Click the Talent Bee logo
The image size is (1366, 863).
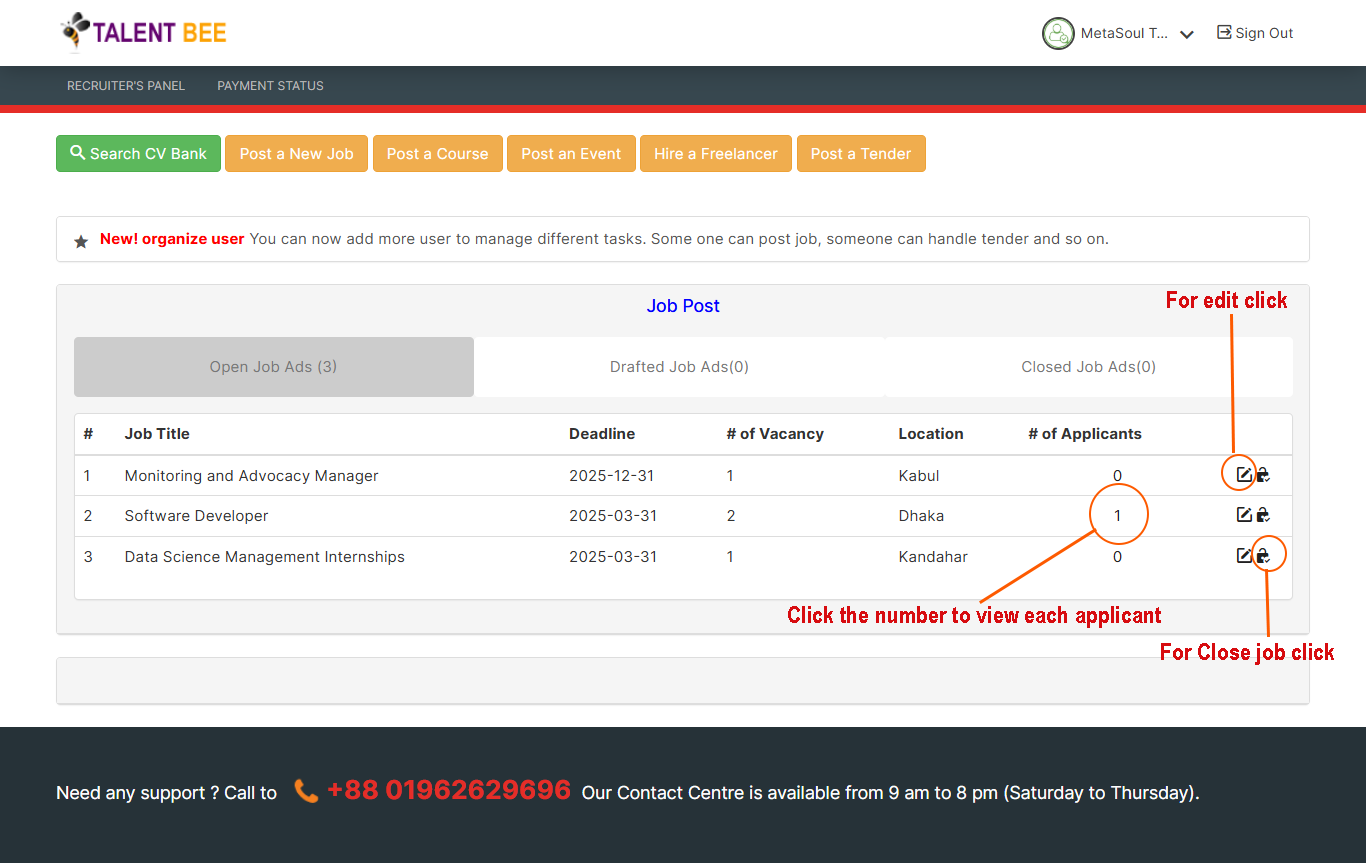click(144, 32)
